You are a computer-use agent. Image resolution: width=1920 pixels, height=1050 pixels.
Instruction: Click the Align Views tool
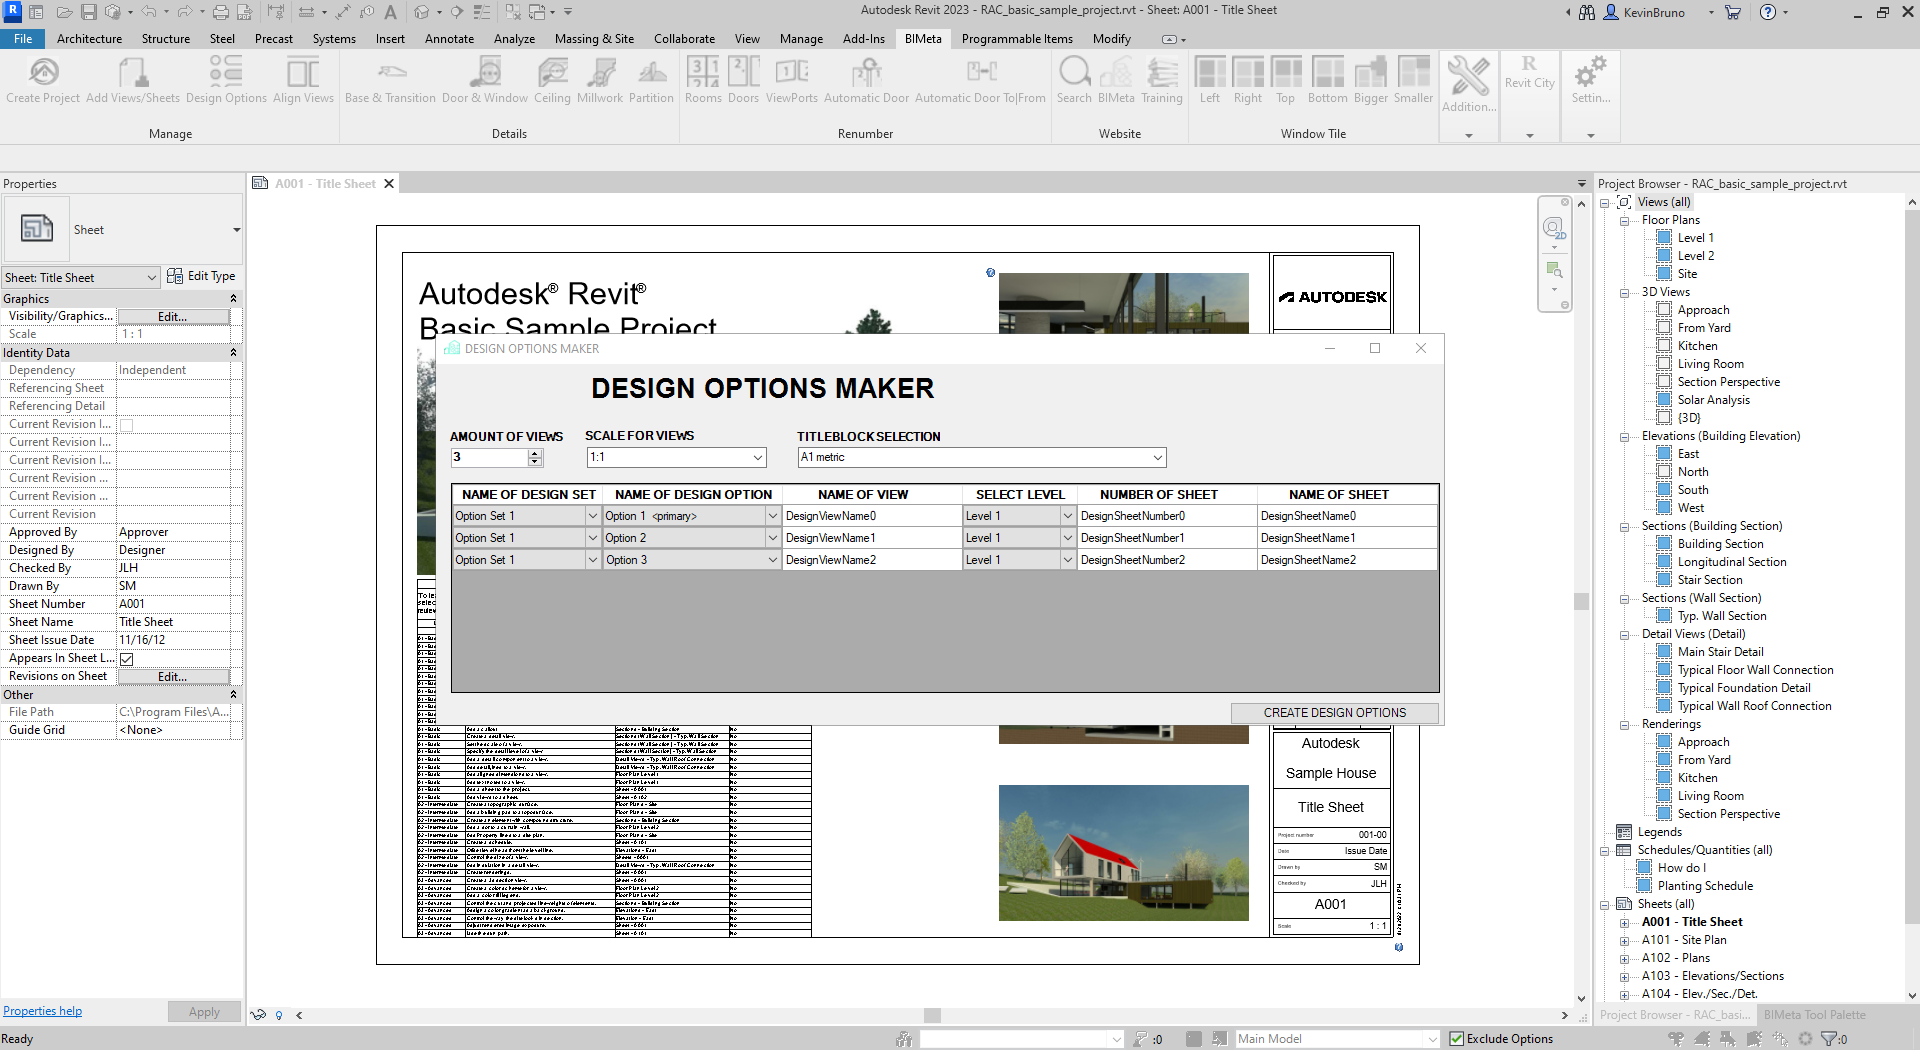pos(303,80)
